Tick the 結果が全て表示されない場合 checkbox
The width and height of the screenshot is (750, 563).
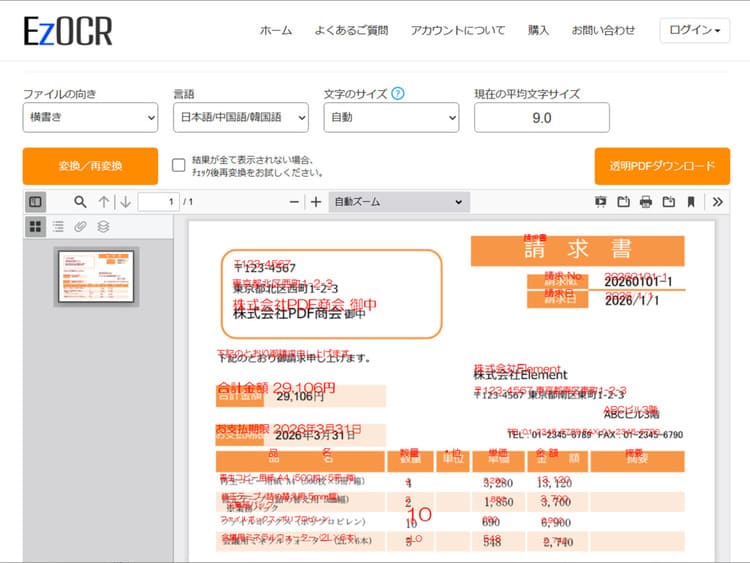click(178, 165)
